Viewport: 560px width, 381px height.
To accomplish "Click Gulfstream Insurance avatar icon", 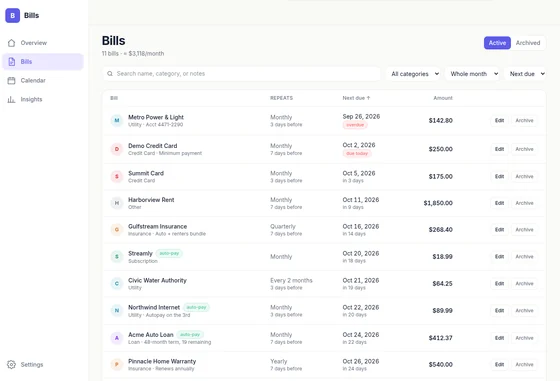I will [117, 230].
